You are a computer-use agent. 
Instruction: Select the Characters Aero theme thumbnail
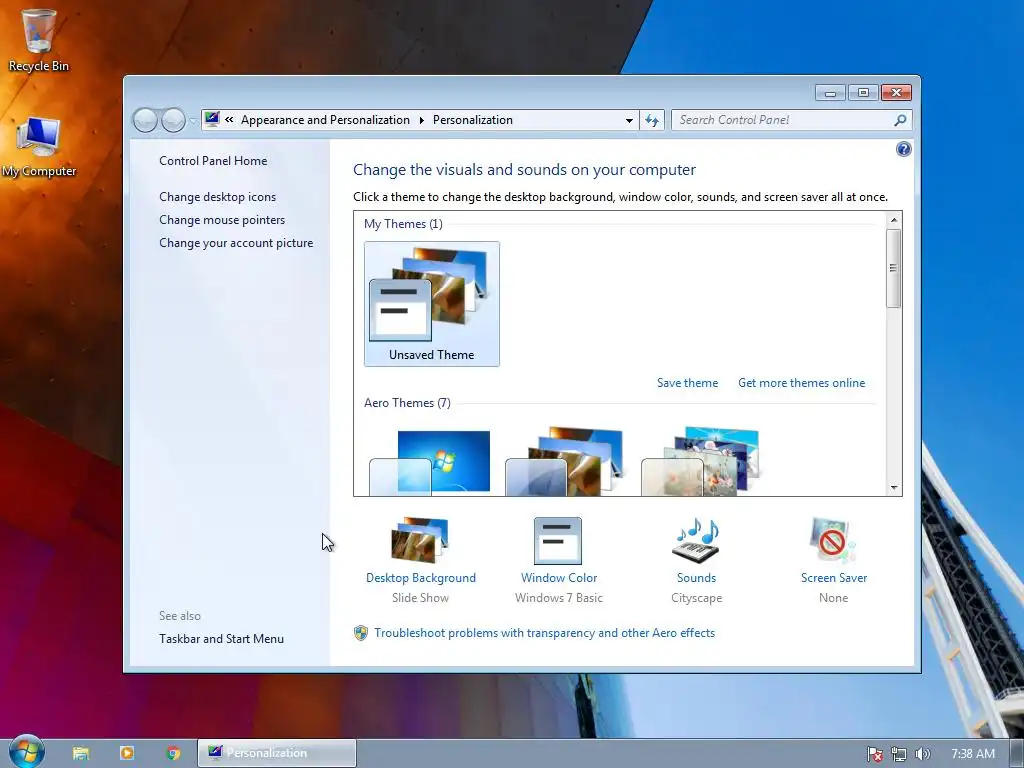pos(701,462)
